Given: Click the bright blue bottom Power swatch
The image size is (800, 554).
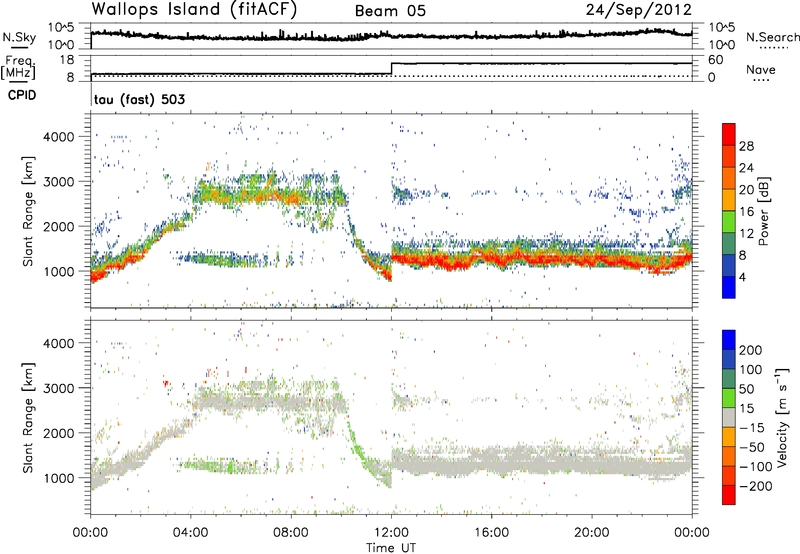Looking at the screenshot, I should tap(729, 287).
